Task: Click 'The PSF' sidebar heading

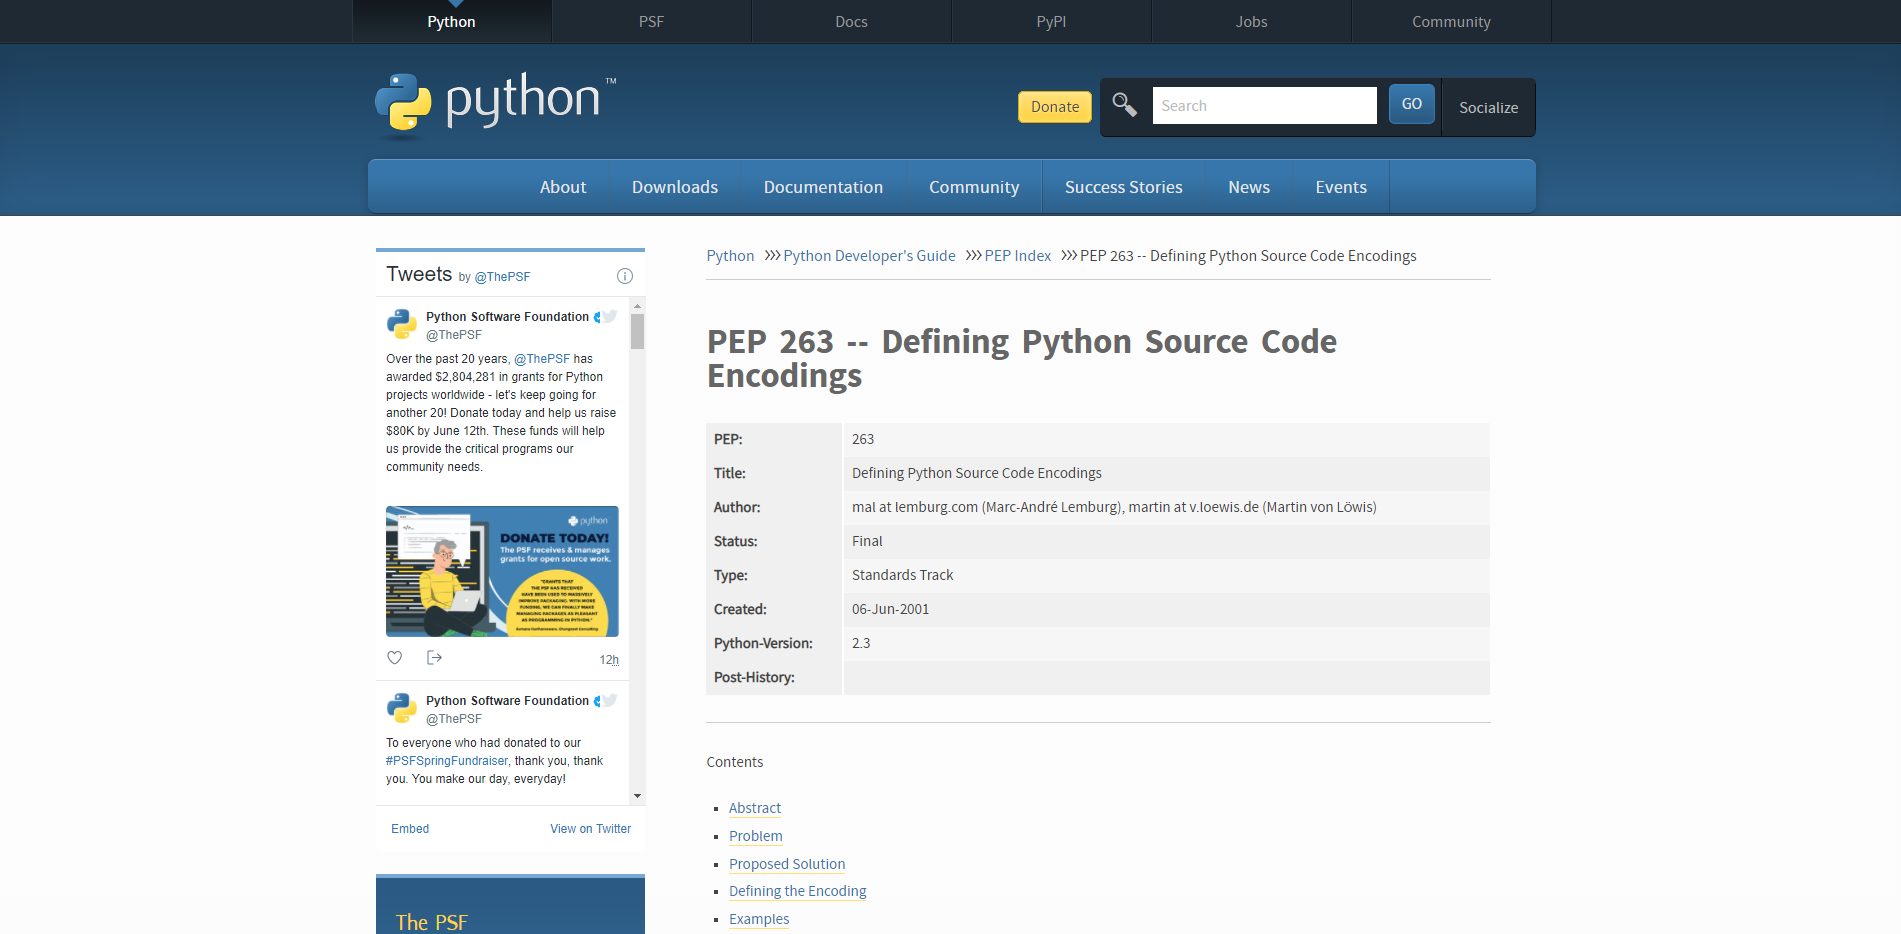Action: pos(431,922)
